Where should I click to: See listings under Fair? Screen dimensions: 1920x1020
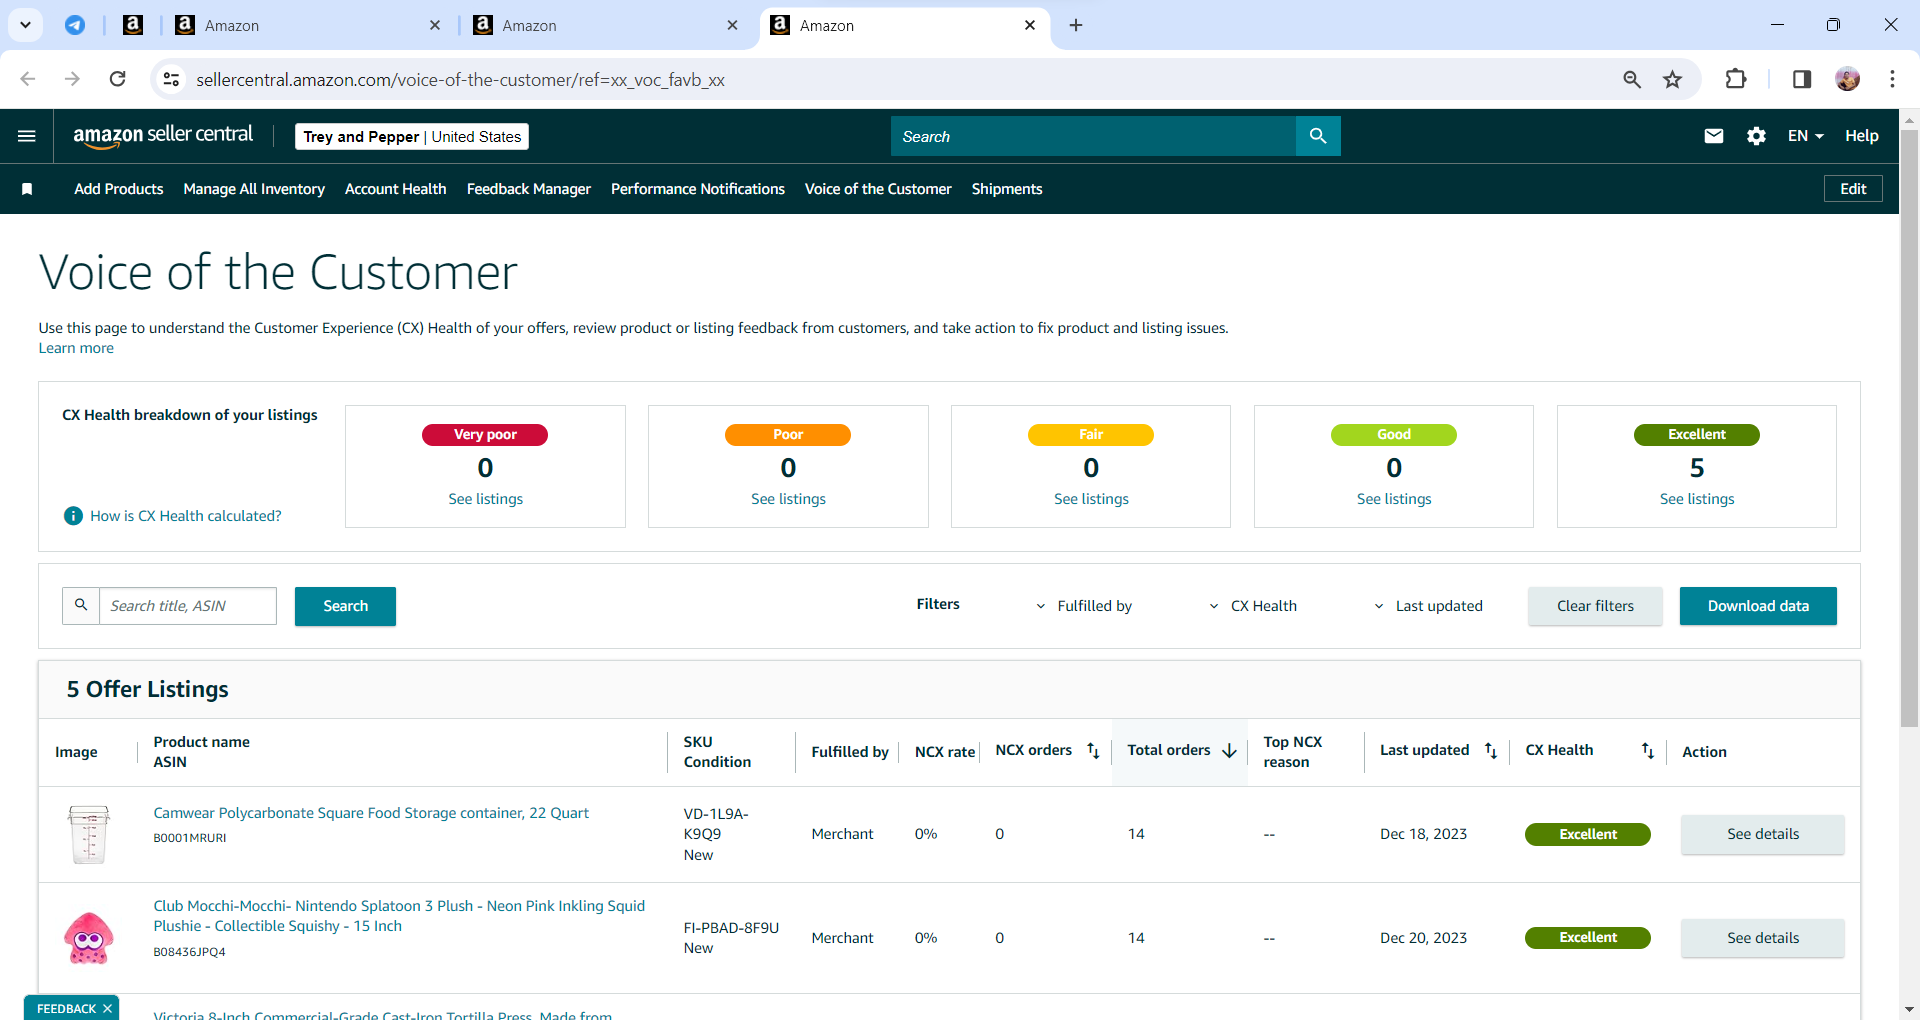tap(1091, 499)
